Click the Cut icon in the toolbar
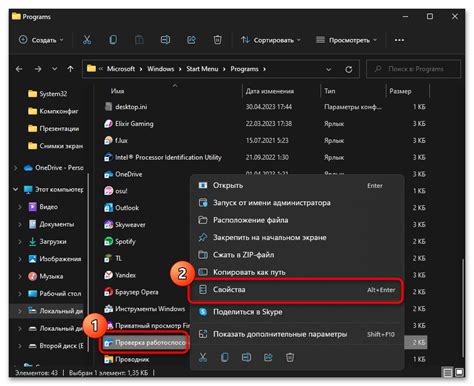This screenshot has height=386, width=474. [87, 40]
